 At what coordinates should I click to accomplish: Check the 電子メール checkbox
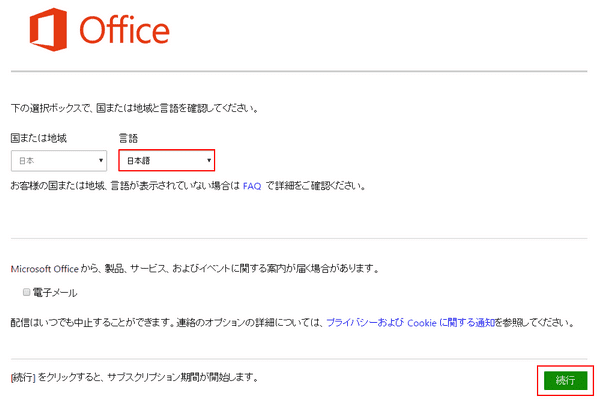click(26, 292)
